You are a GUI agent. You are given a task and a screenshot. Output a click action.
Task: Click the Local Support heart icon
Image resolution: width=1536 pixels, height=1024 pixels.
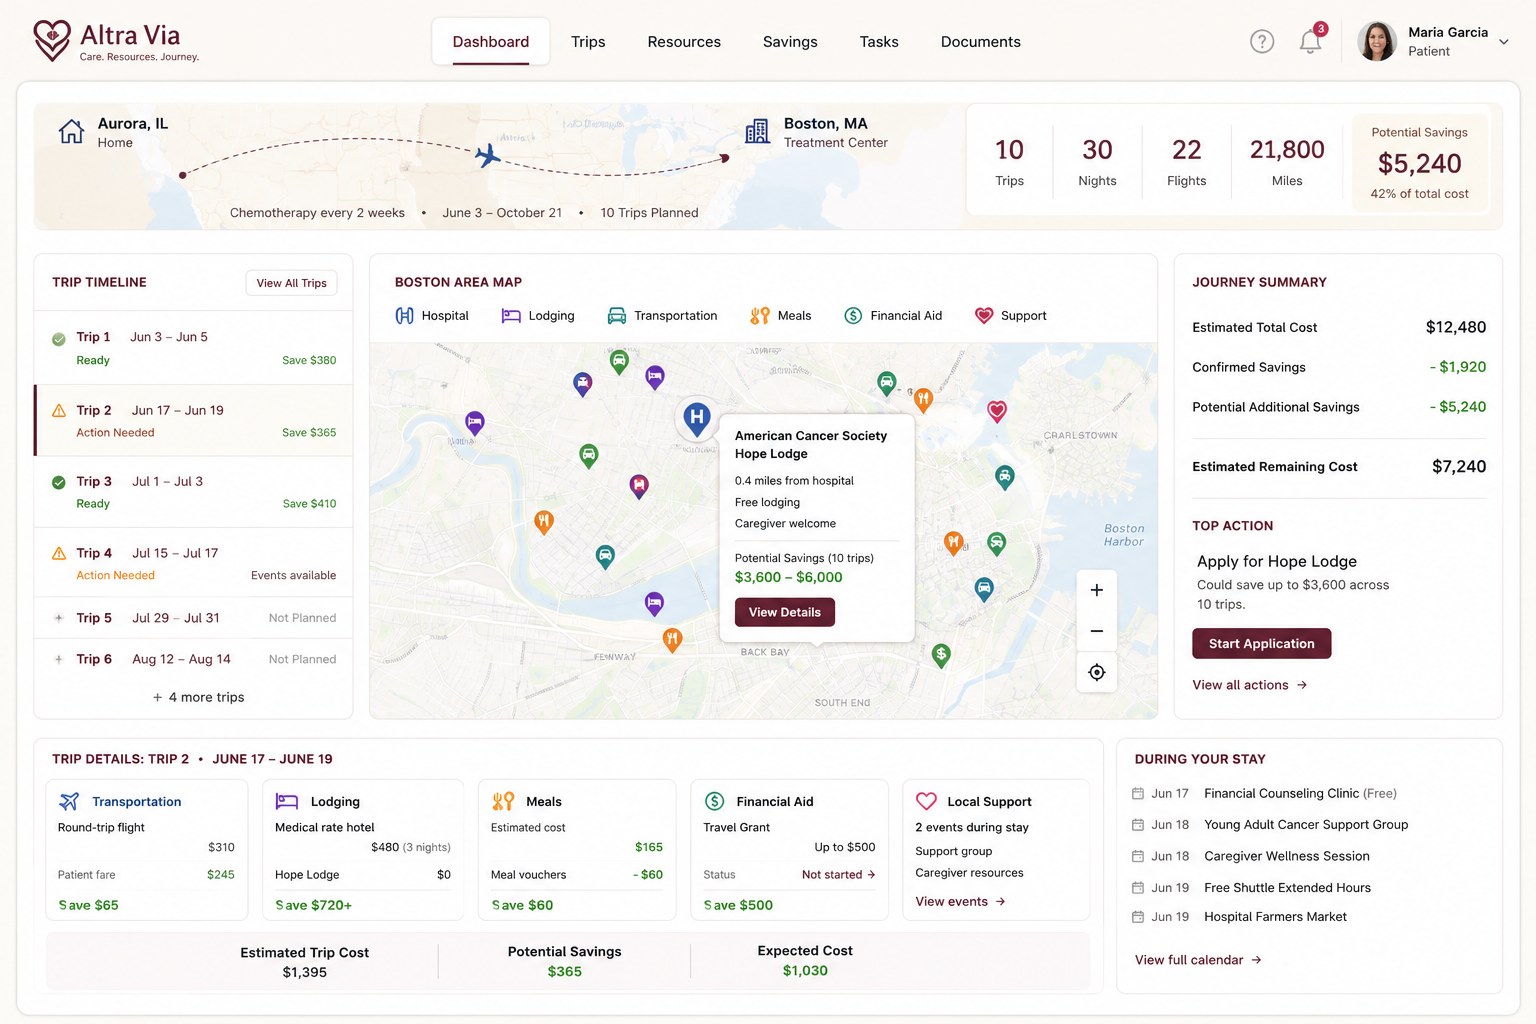927,801
